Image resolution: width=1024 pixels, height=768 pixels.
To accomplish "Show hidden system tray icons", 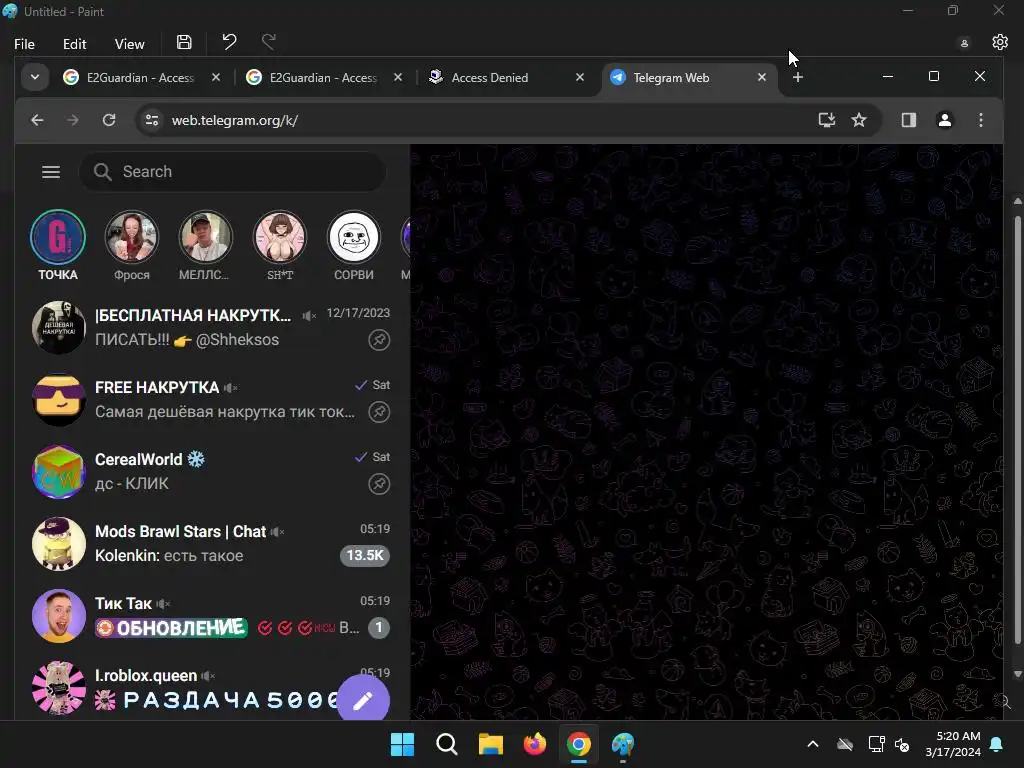I will tap(812, 744).
